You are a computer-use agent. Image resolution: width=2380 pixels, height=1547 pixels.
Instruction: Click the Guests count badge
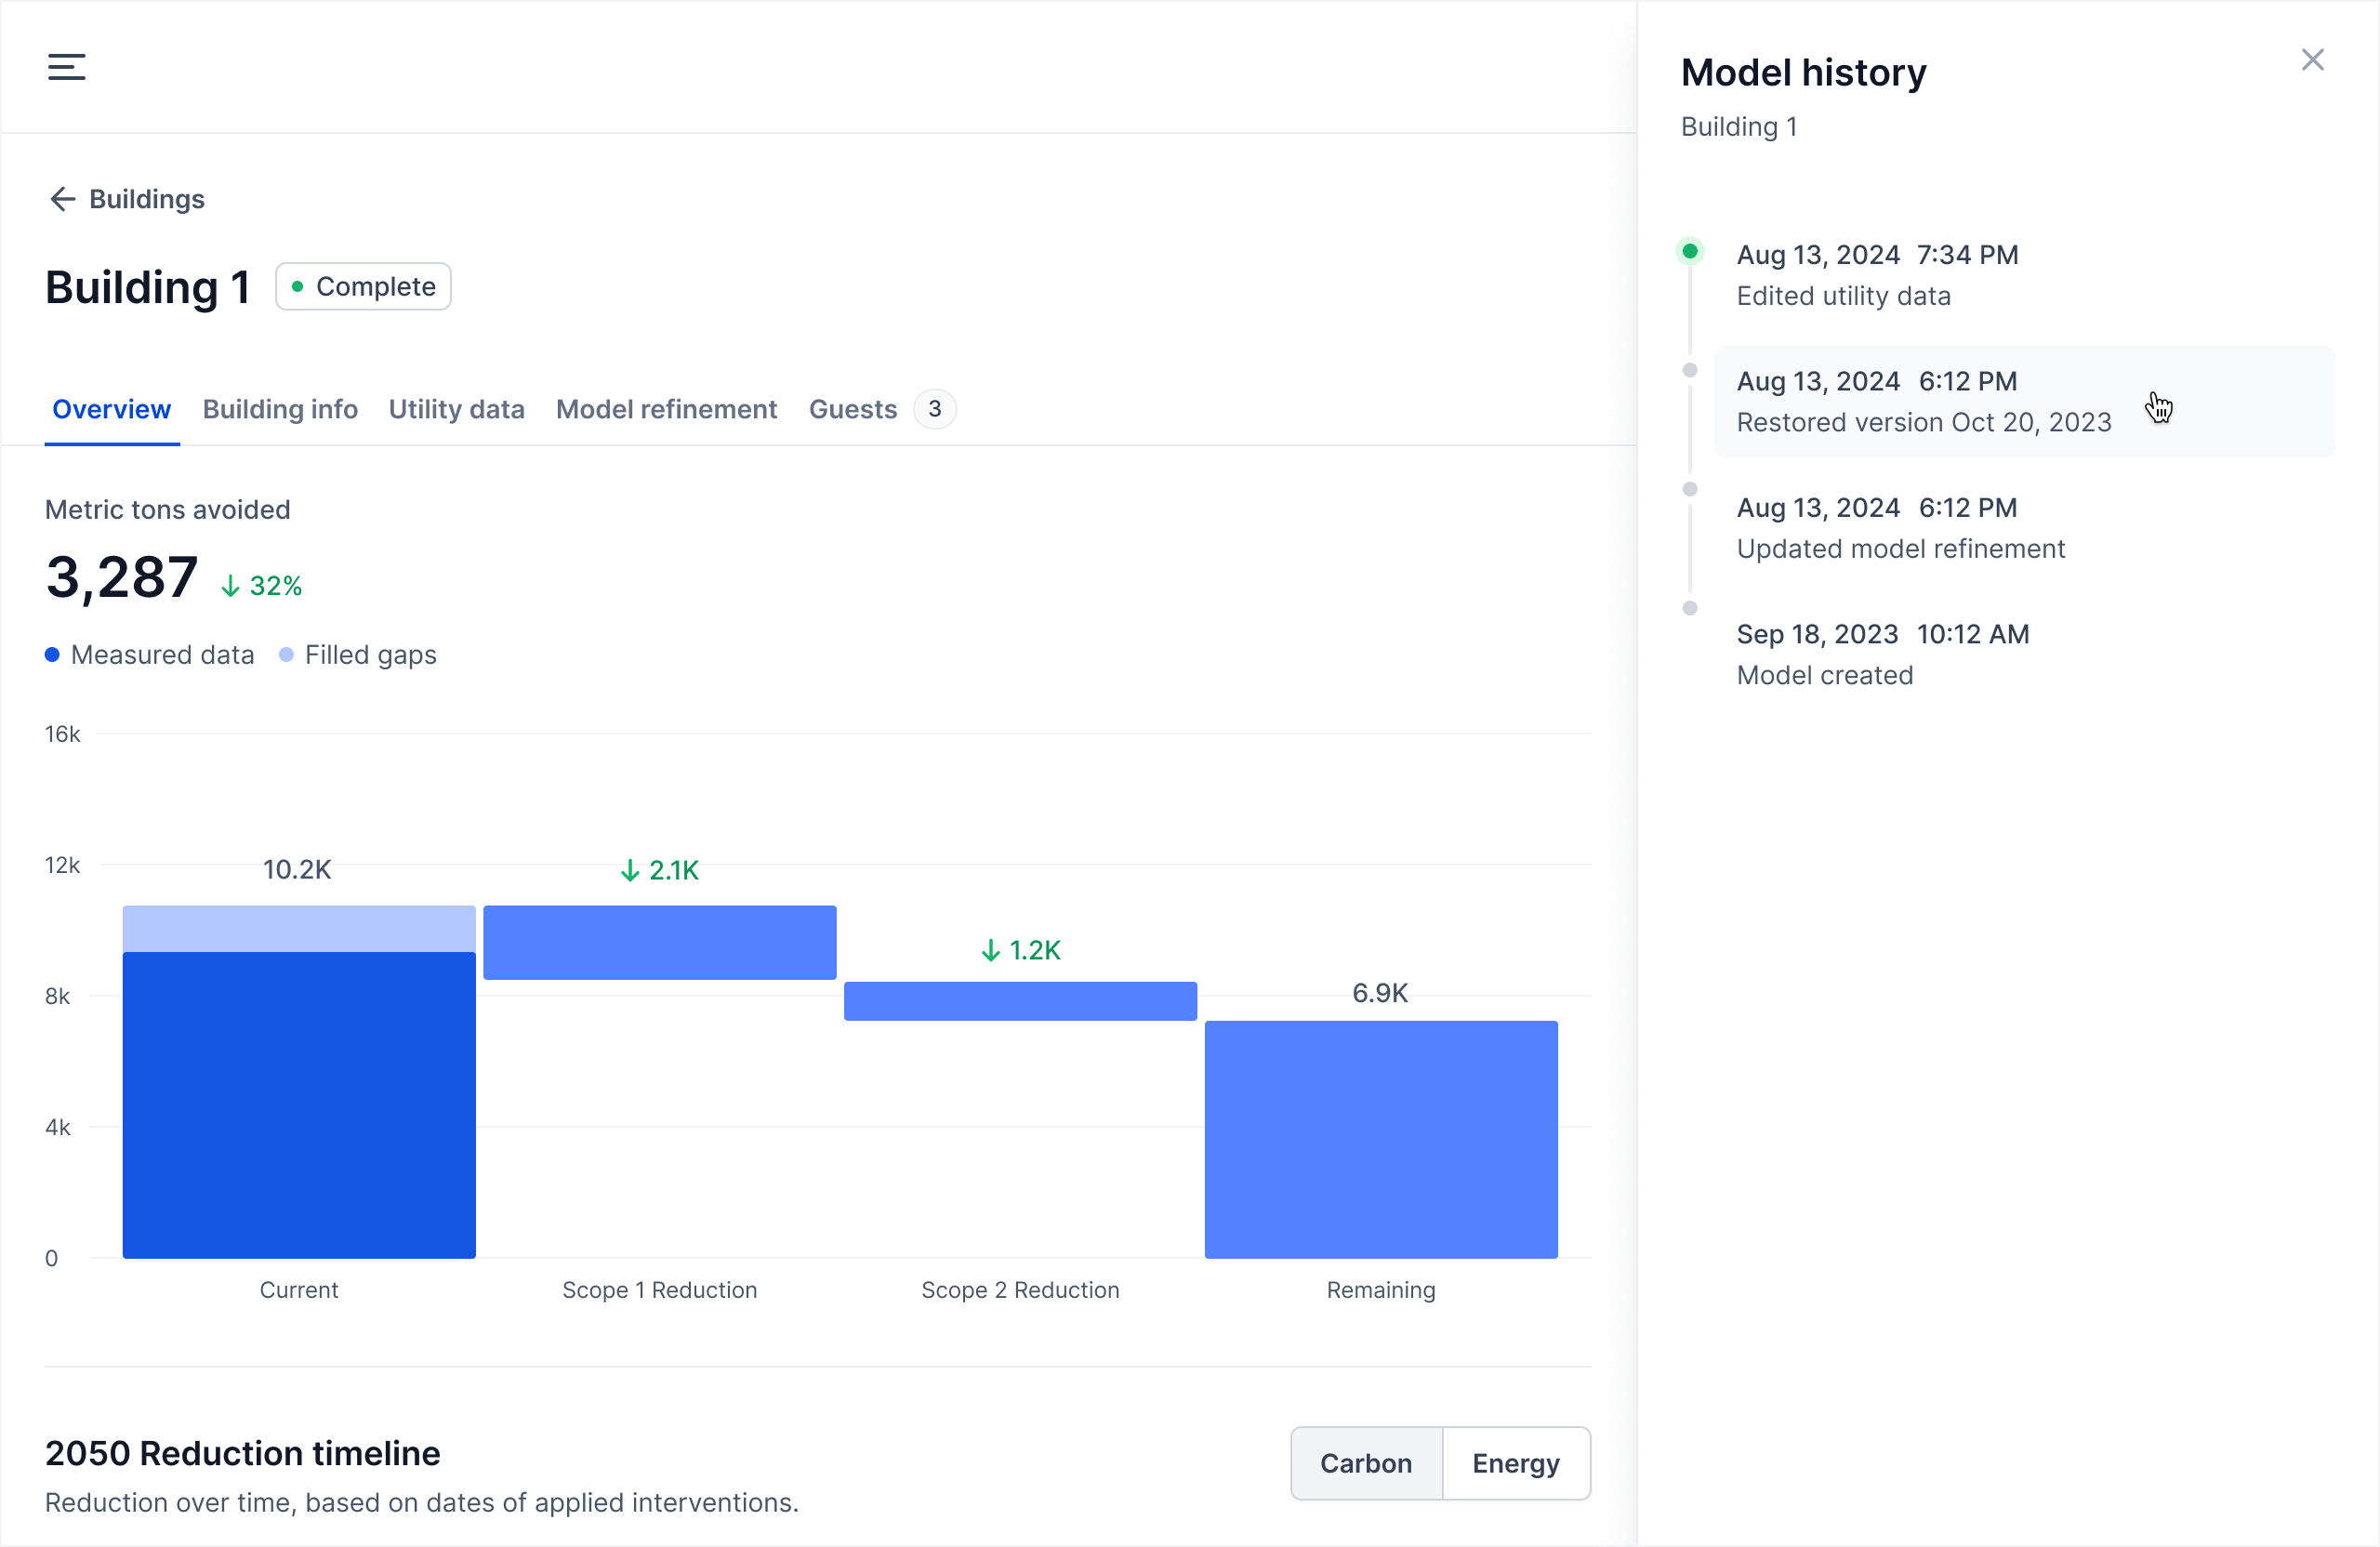(x=934, y=409)
